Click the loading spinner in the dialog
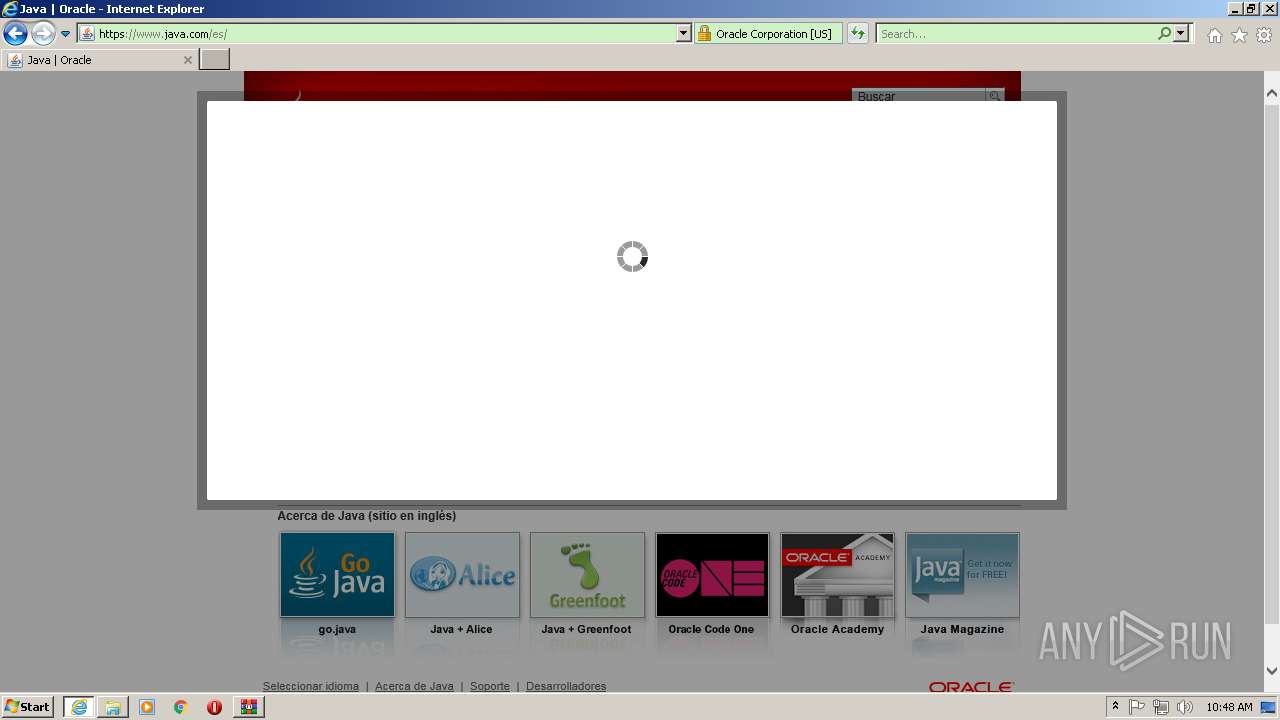Viewport: 1280px width, 720px height. (x=632, y=256)
